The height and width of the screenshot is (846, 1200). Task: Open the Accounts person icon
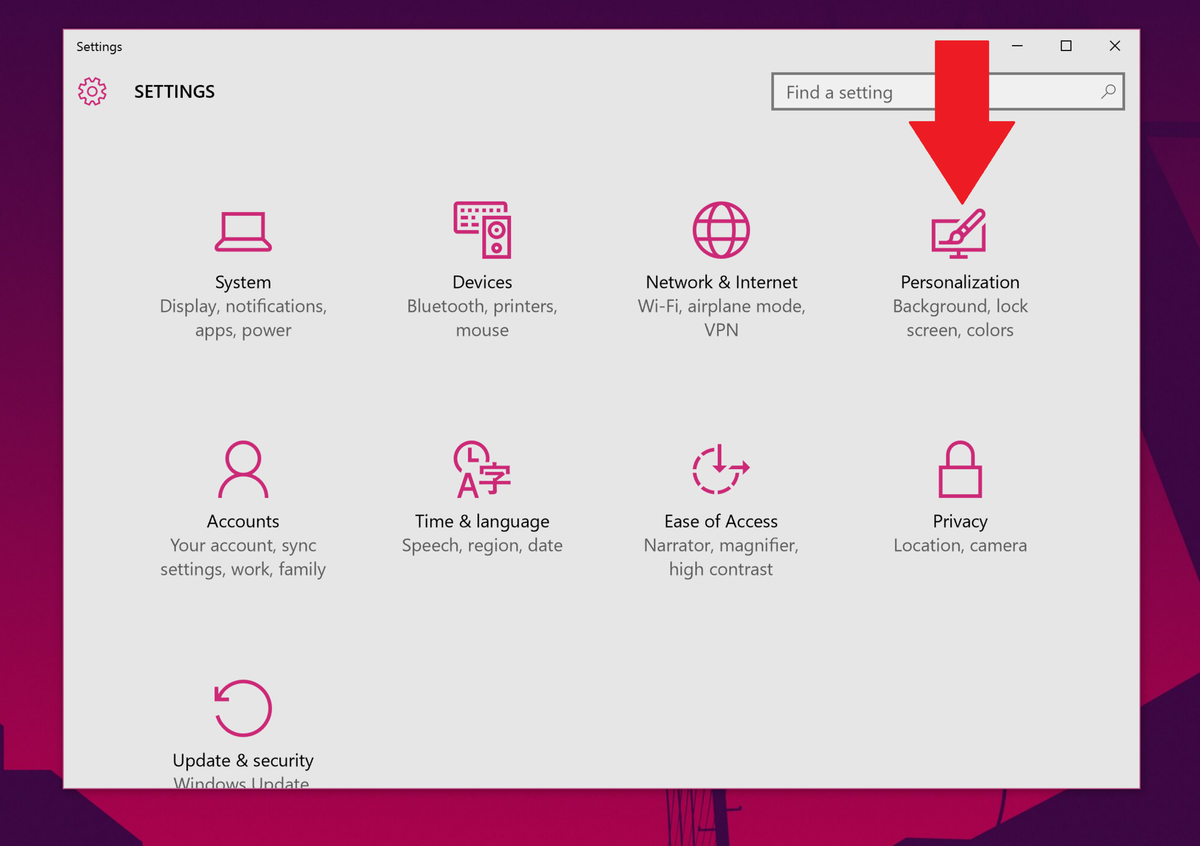[x=242, y=469]
